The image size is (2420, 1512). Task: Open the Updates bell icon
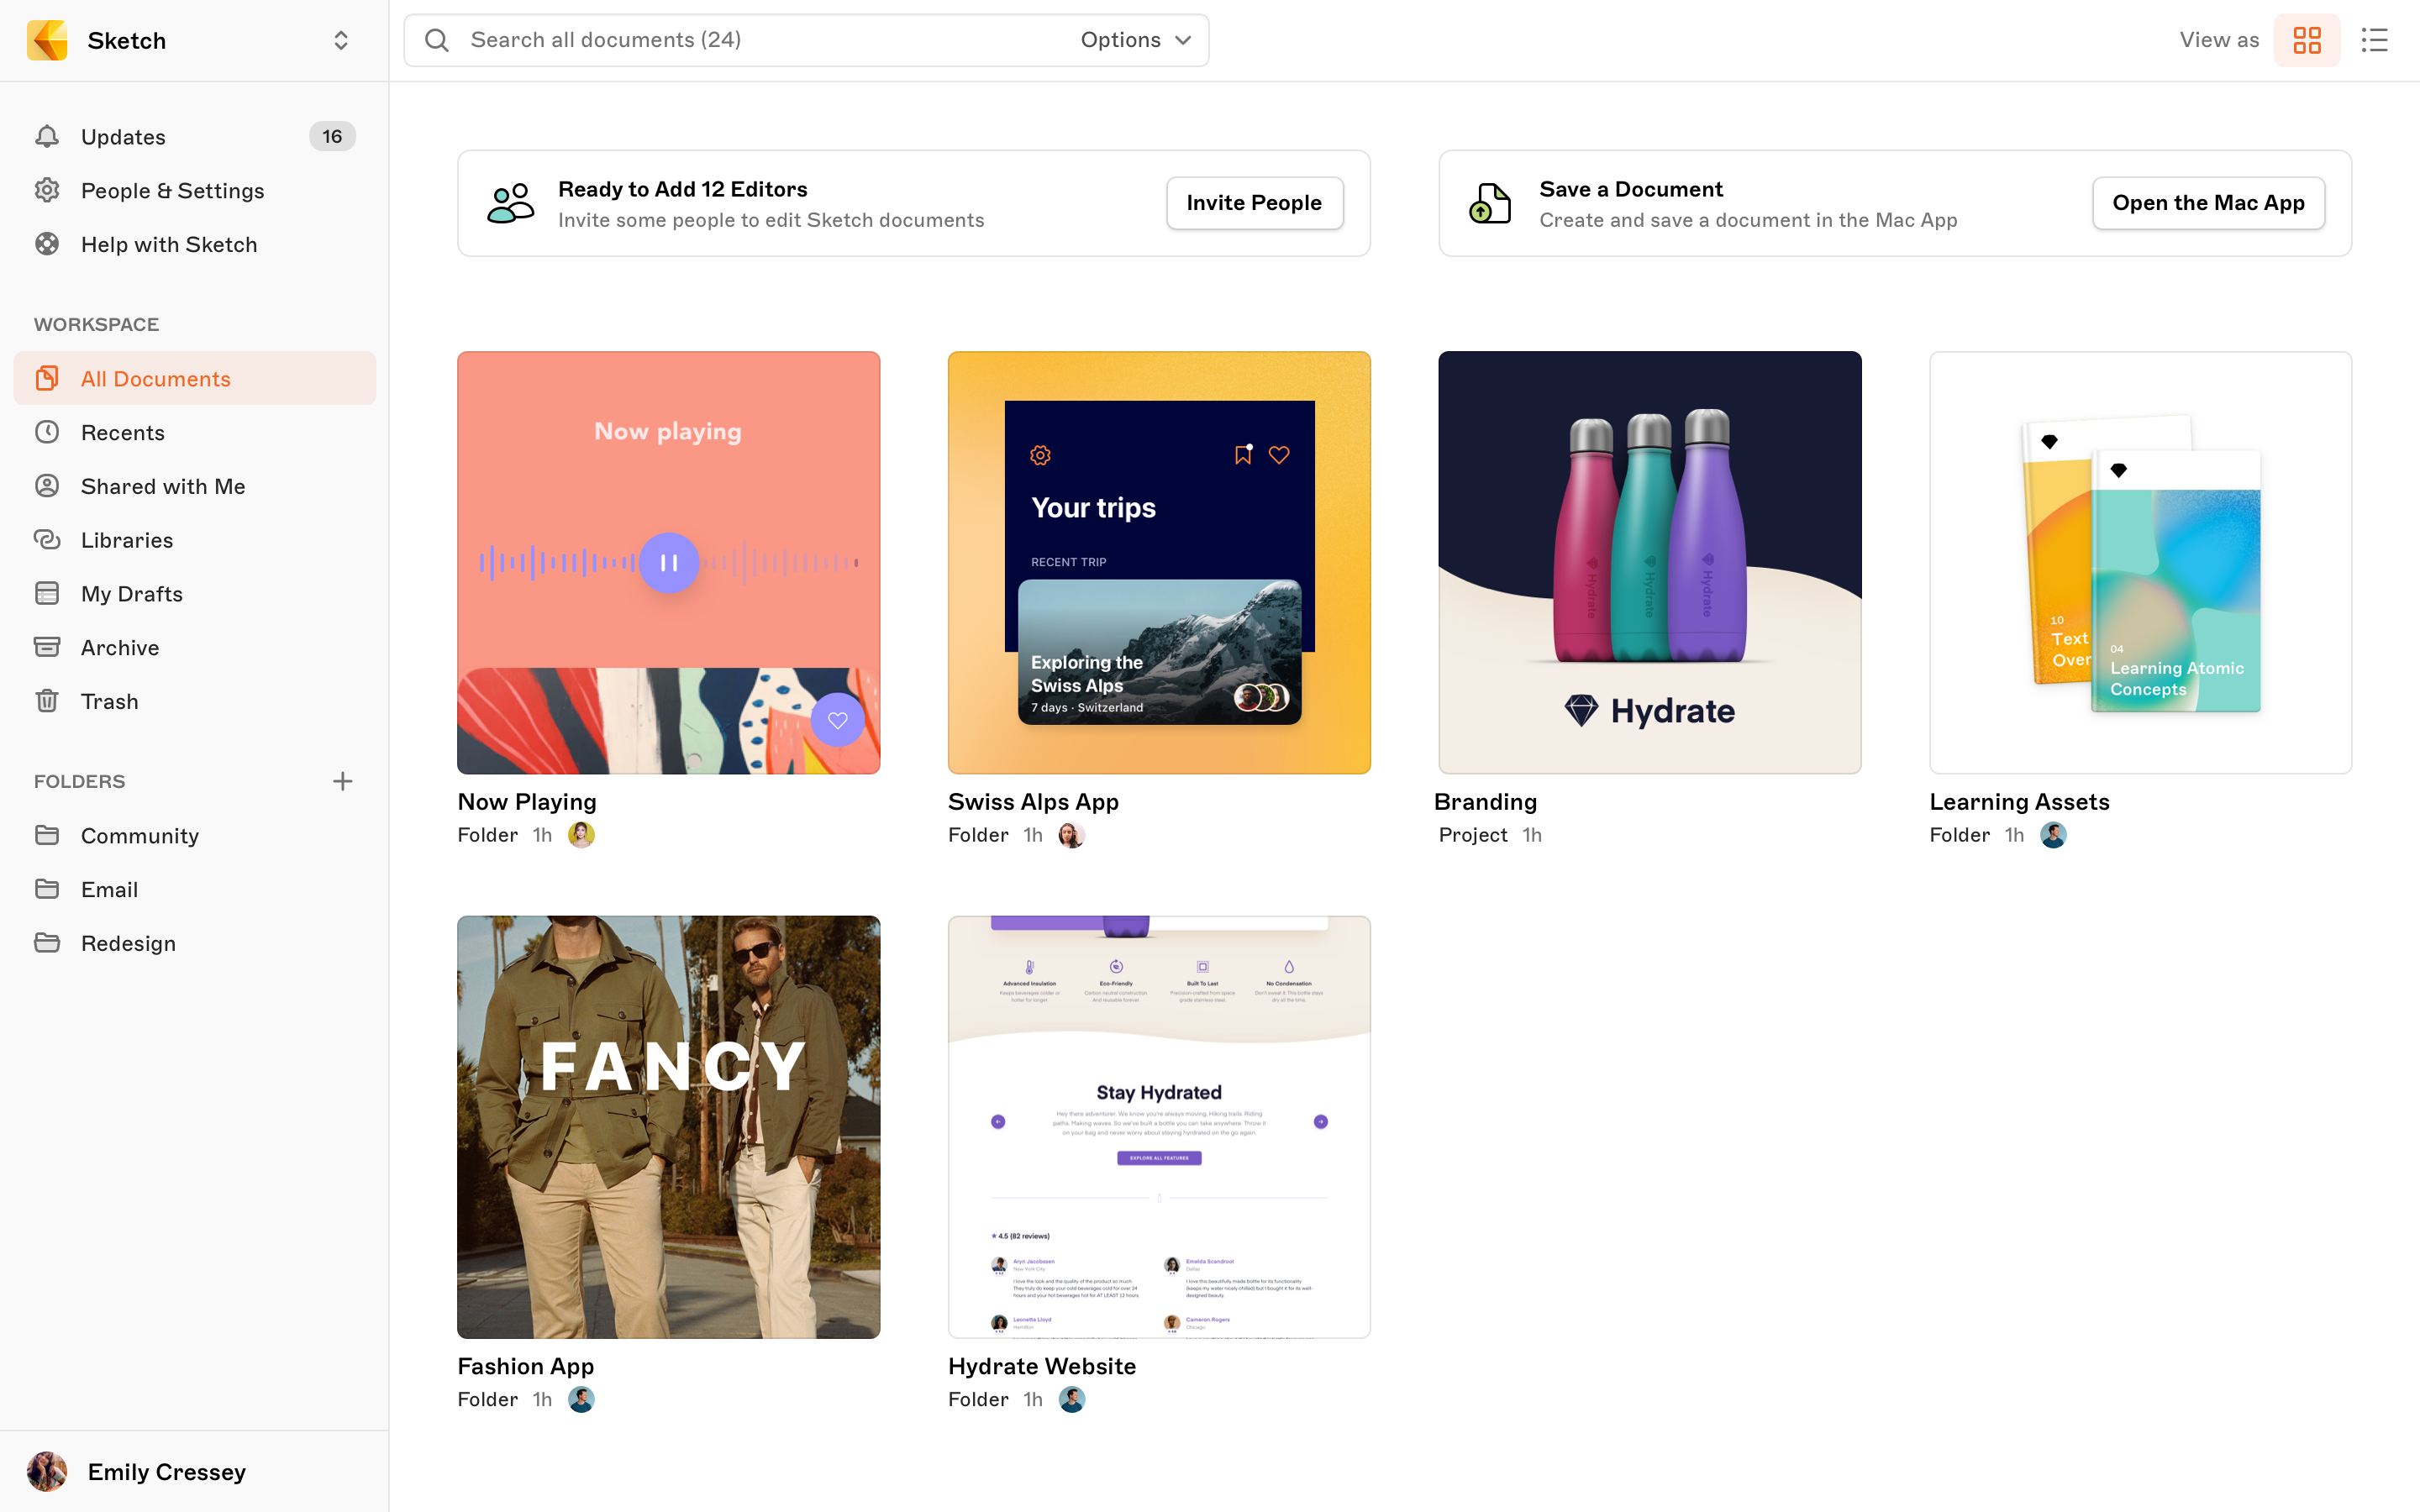coord(47,136)
